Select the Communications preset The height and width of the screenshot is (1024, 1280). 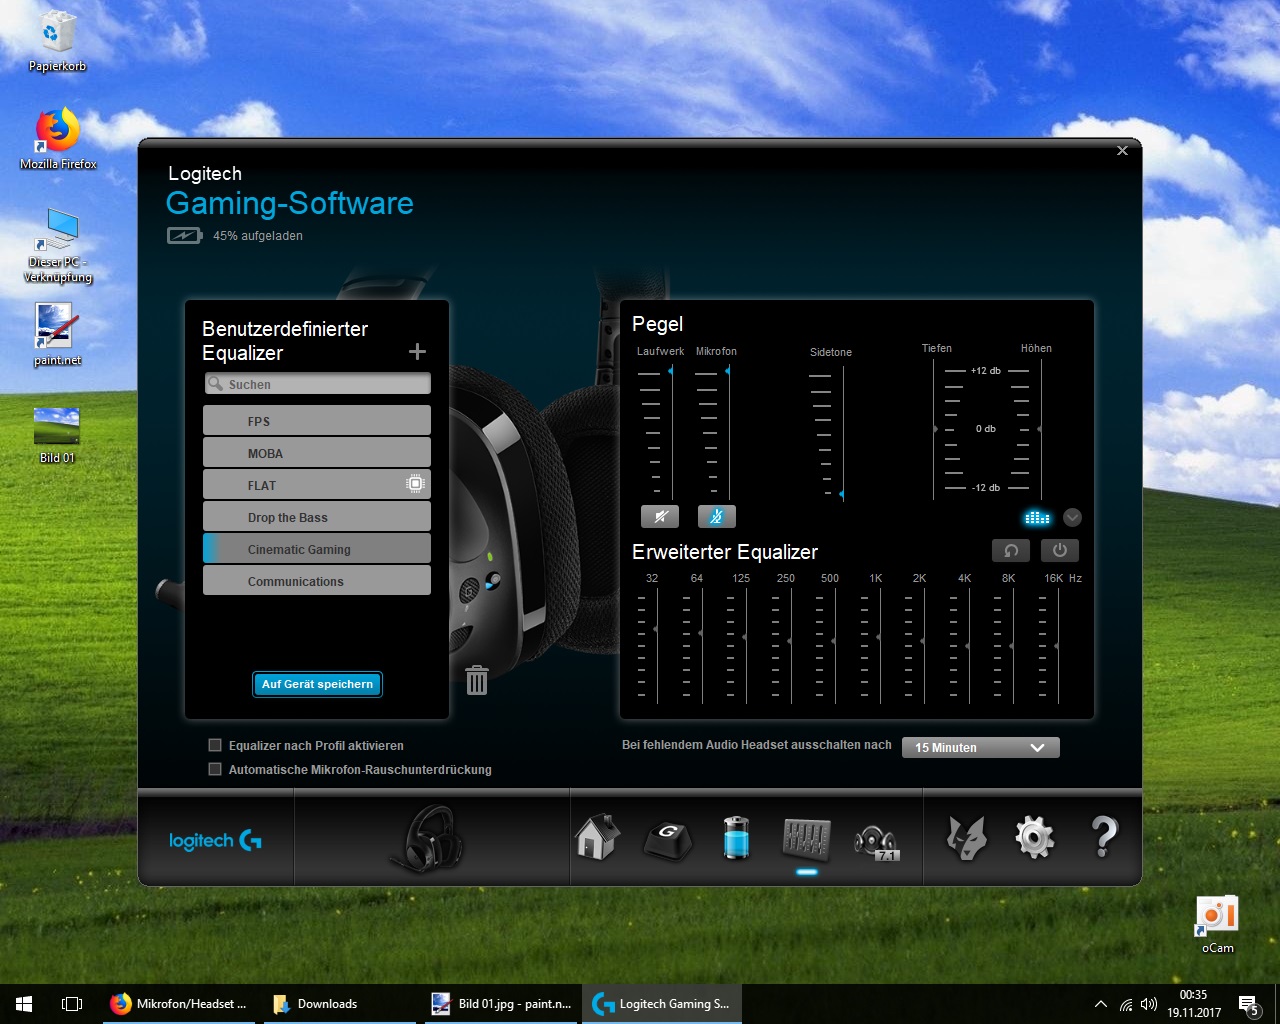point(317,581)
